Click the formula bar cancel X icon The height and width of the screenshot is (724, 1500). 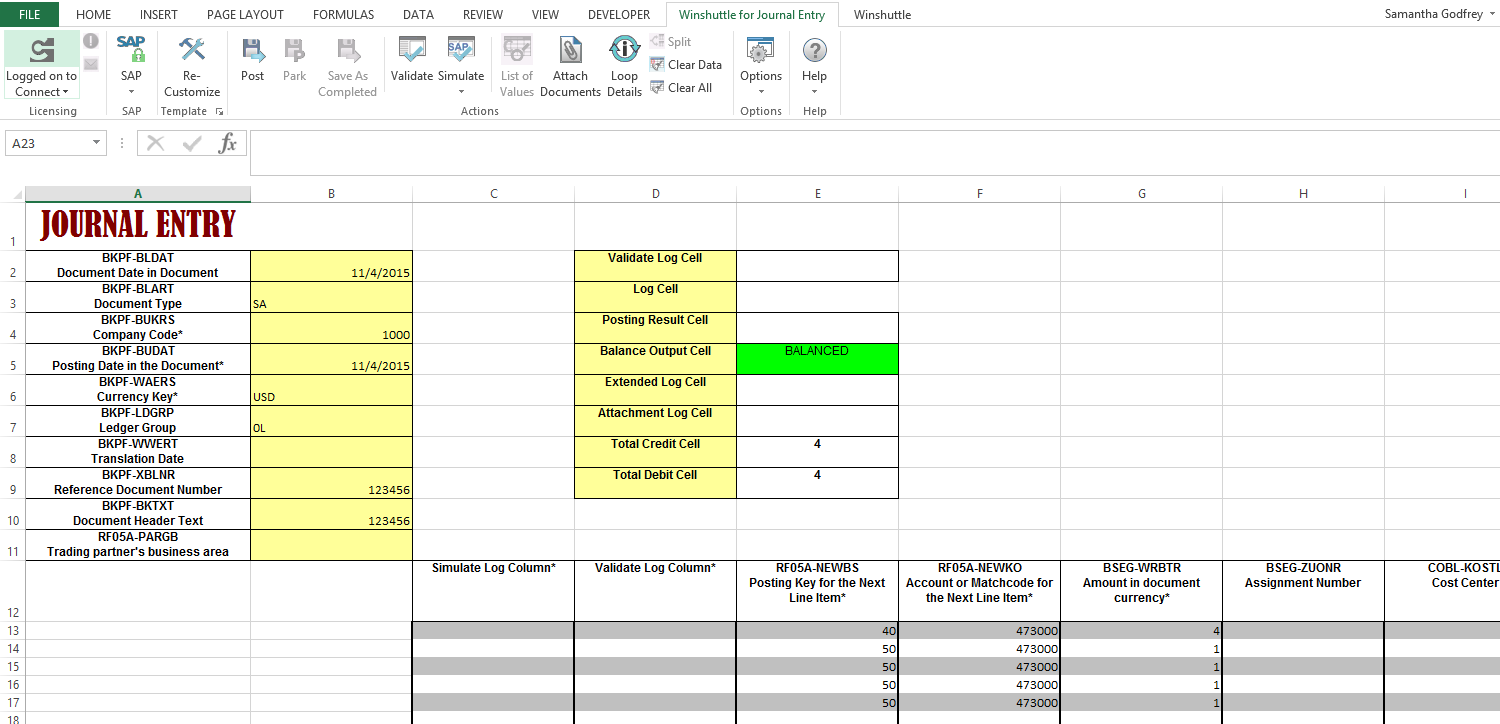pyautogui.click(x=155, y=143)
